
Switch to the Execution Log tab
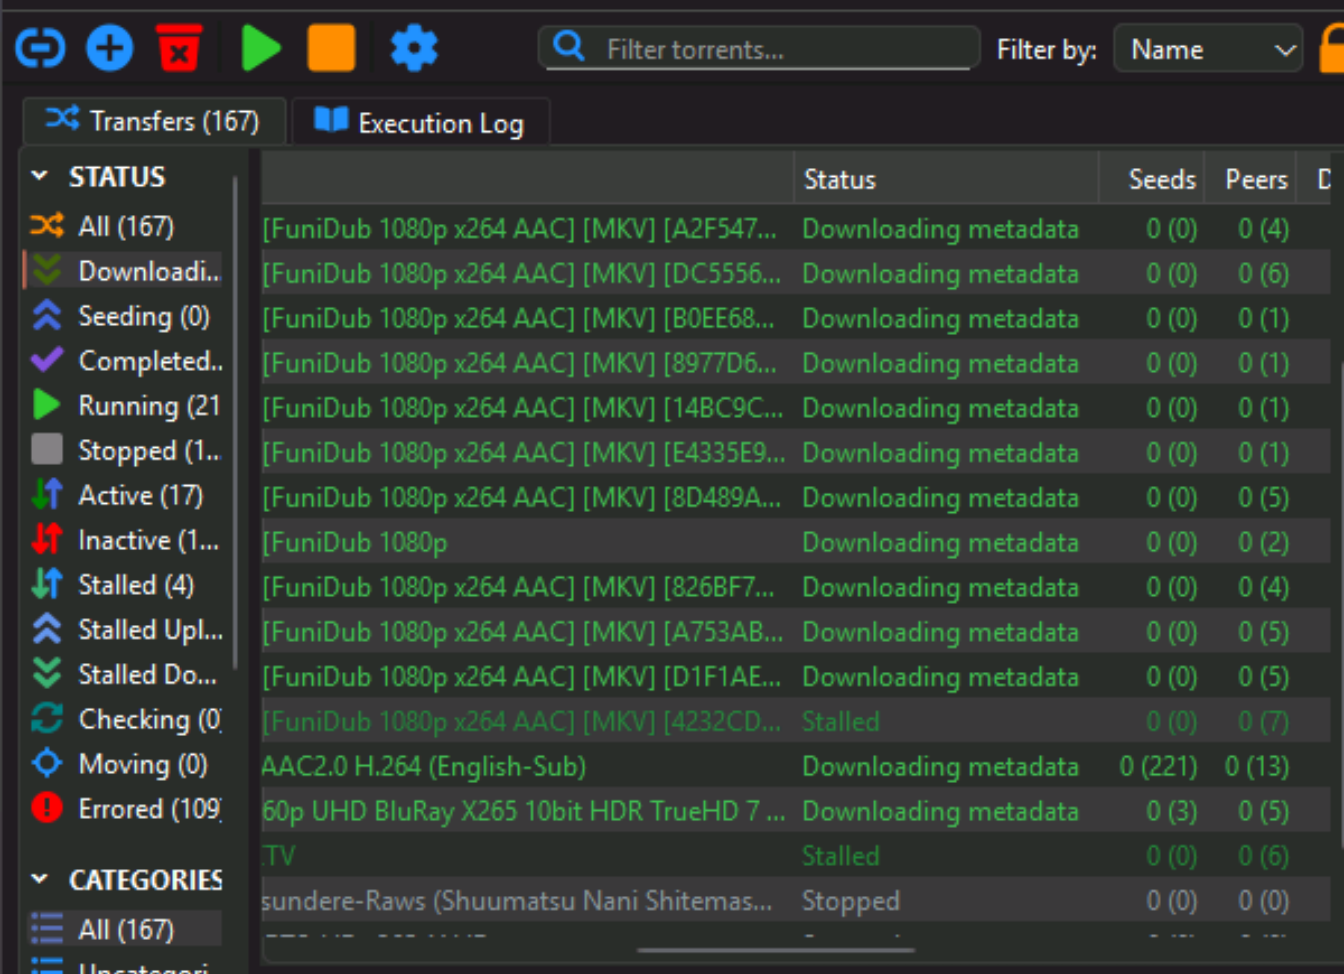[x=420, y=123]
